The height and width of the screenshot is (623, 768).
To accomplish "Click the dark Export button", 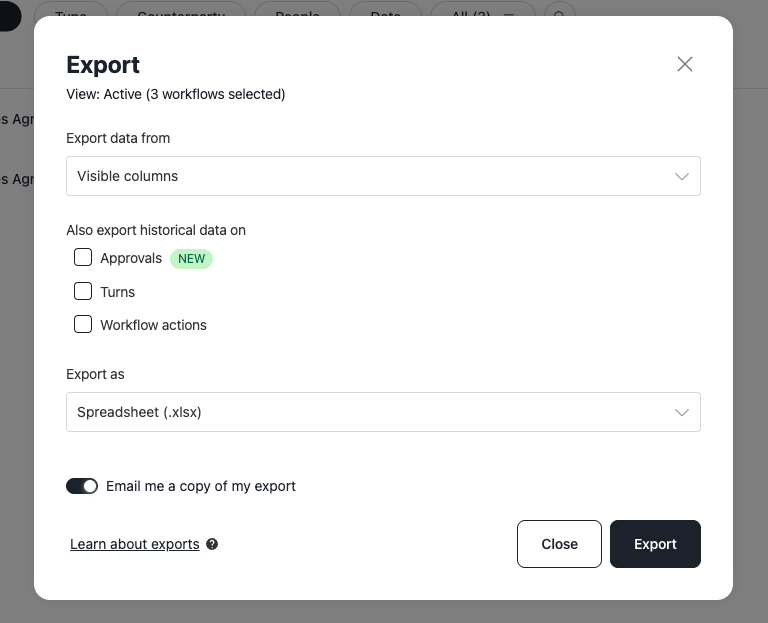I will point(655,544).
